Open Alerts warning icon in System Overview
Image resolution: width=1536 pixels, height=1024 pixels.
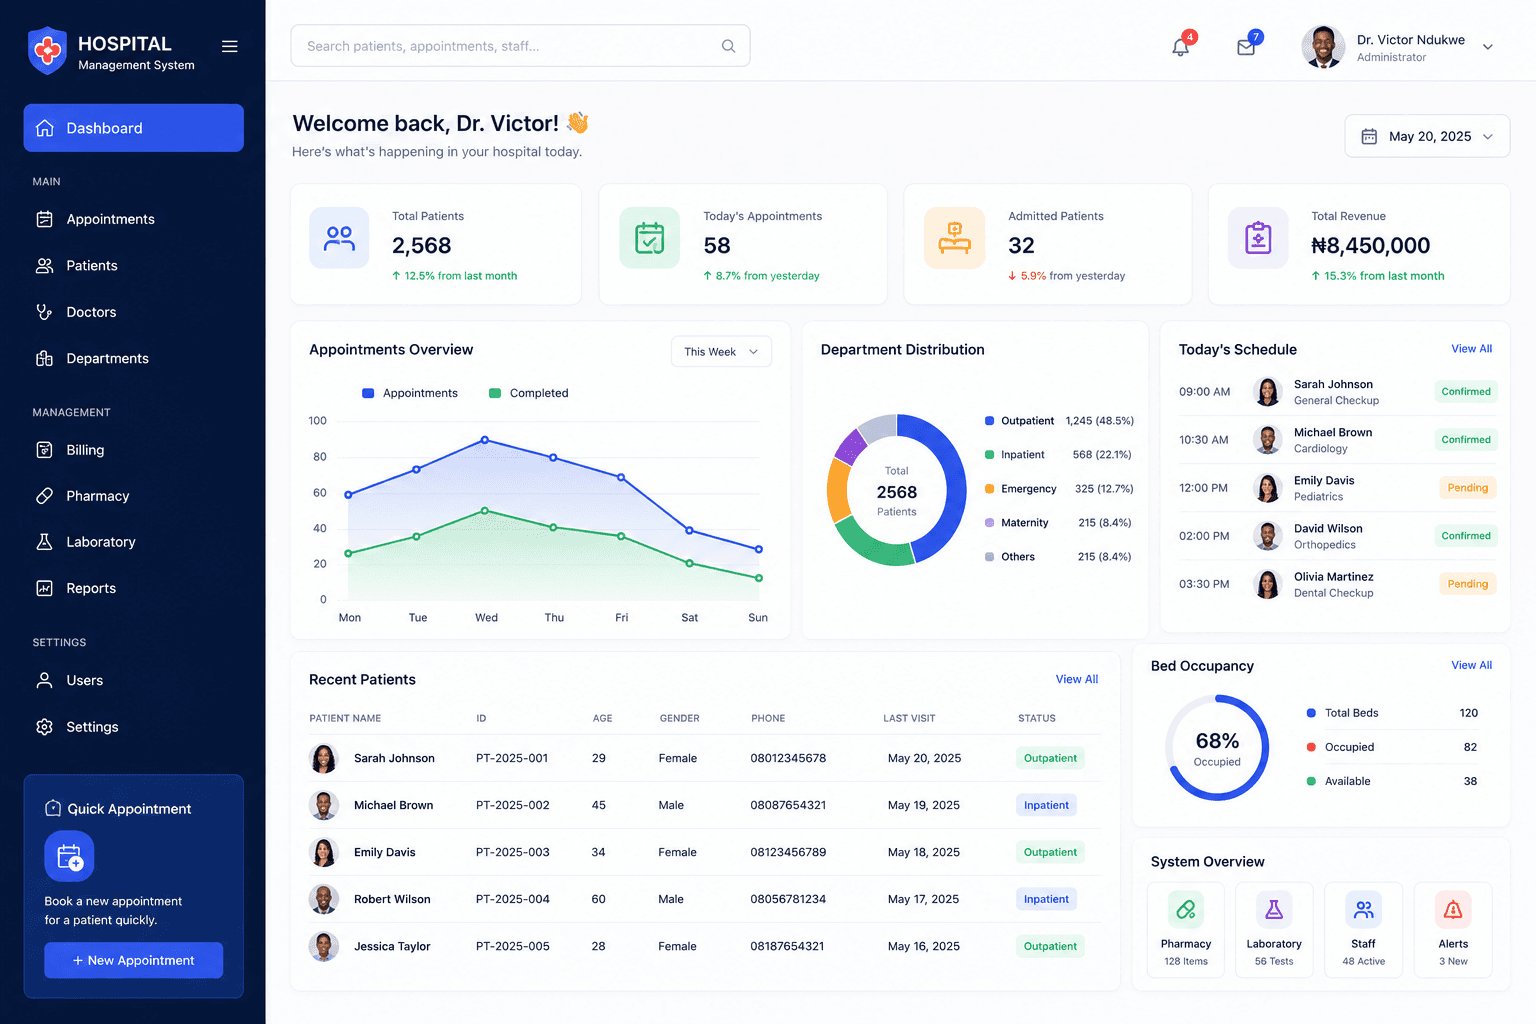coord(1453,910)
